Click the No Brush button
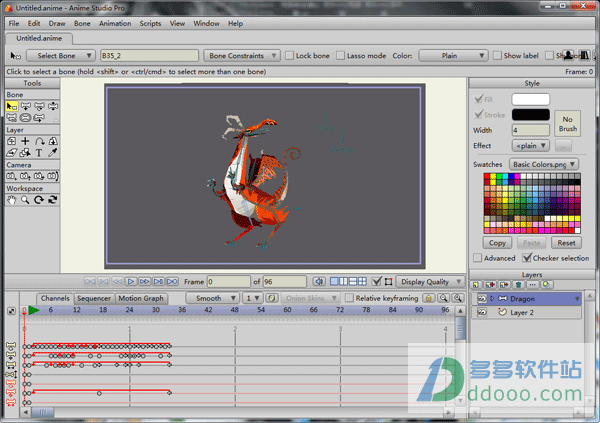 (x=567, y=124)
